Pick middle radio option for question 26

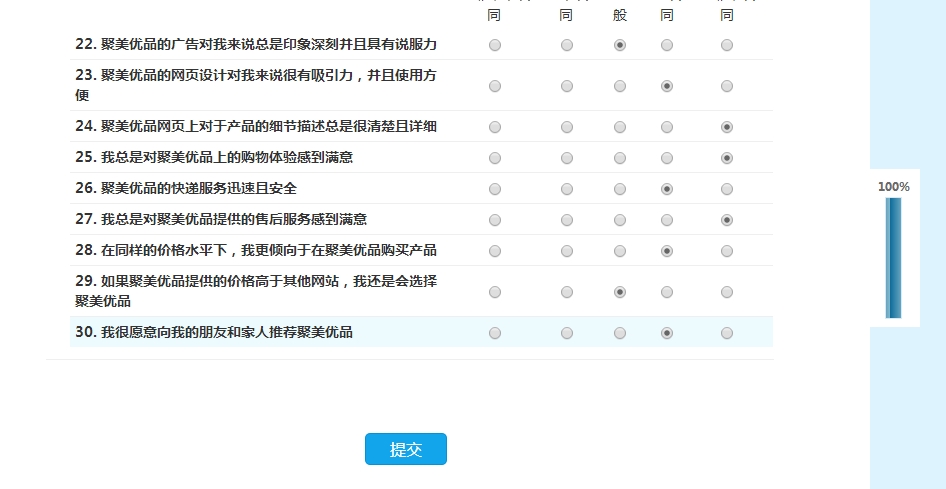pyautogui.click(x=620, y=189)
